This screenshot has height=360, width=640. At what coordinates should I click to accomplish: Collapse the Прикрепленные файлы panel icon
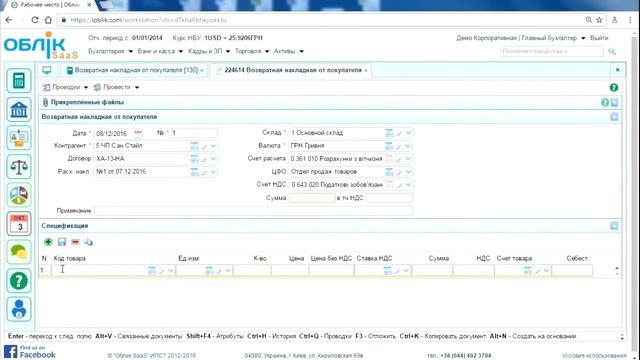coord(614,102)
